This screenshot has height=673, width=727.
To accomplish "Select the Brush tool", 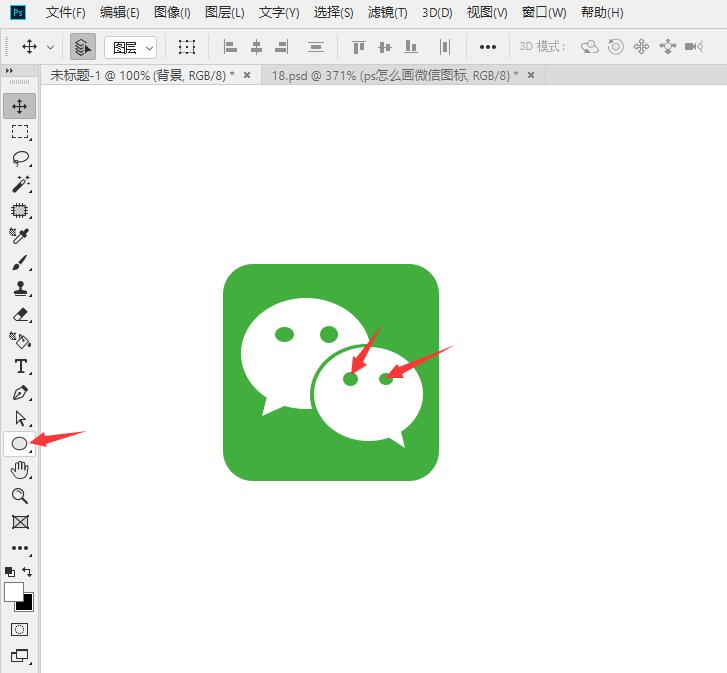I will coord(20,262).
